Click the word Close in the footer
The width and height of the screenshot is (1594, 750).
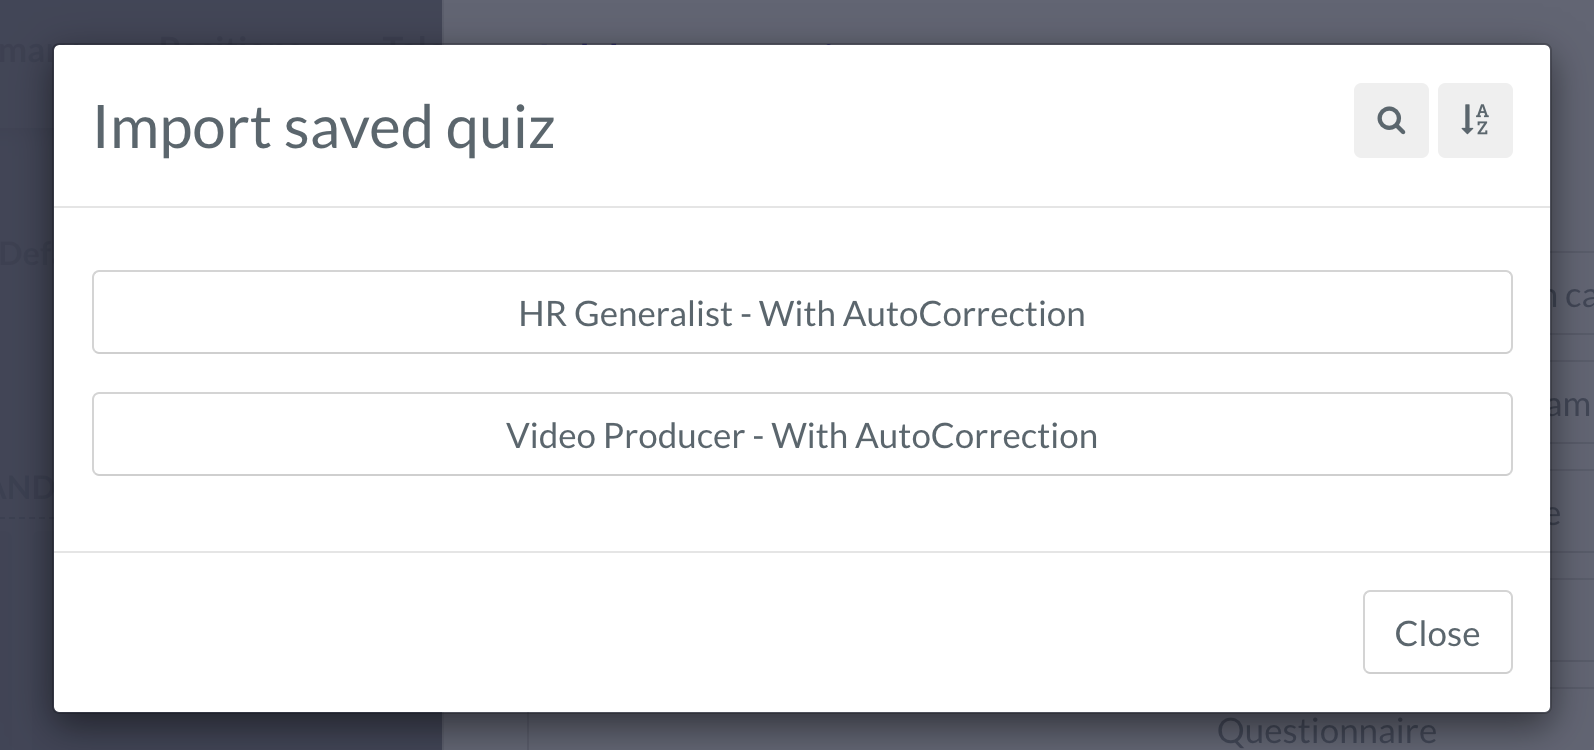pyautogui.click(x=1437, y=633)
